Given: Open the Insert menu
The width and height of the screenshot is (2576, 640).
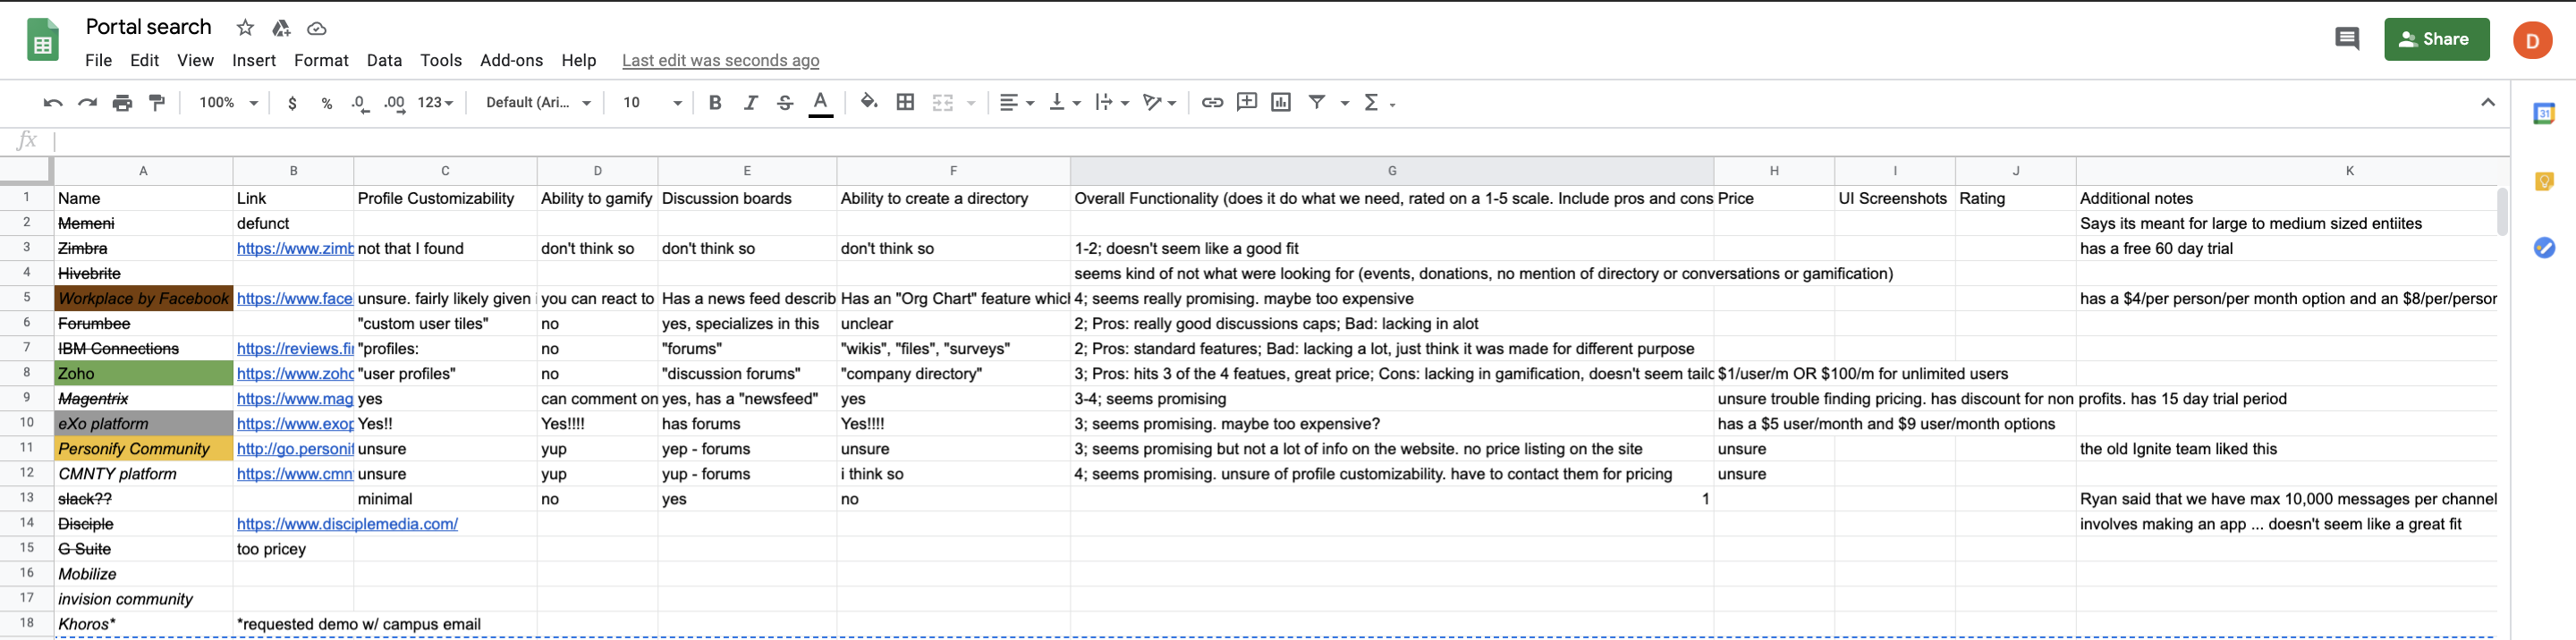Looking at the screenshot, I should pos(254,61).
